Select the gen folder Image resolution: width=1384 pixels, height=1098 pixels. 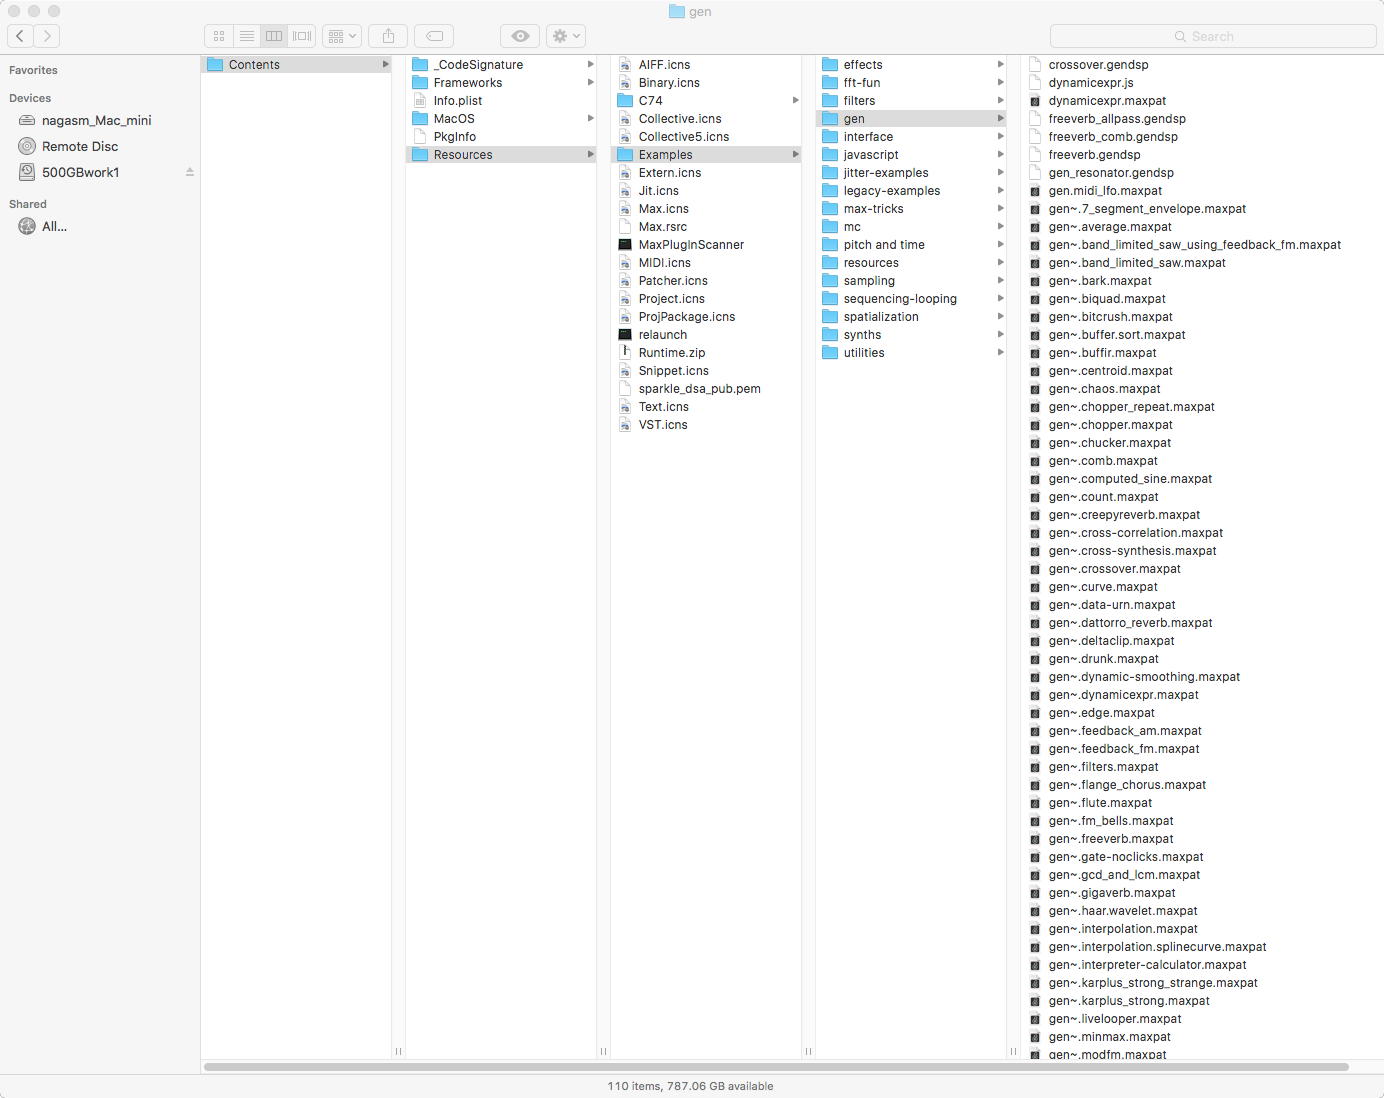click(911, 118)
